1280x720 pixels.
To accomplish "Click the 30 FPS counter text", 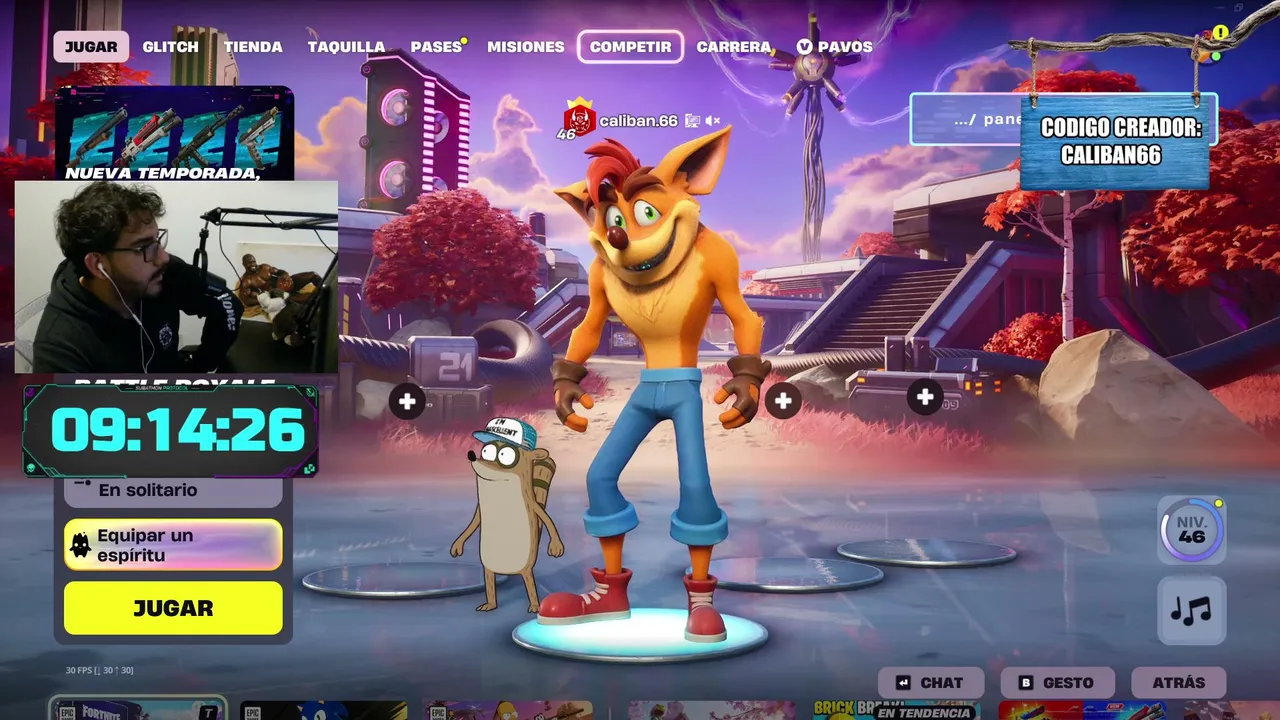I will pyautogui.click(x=99, y=670).
